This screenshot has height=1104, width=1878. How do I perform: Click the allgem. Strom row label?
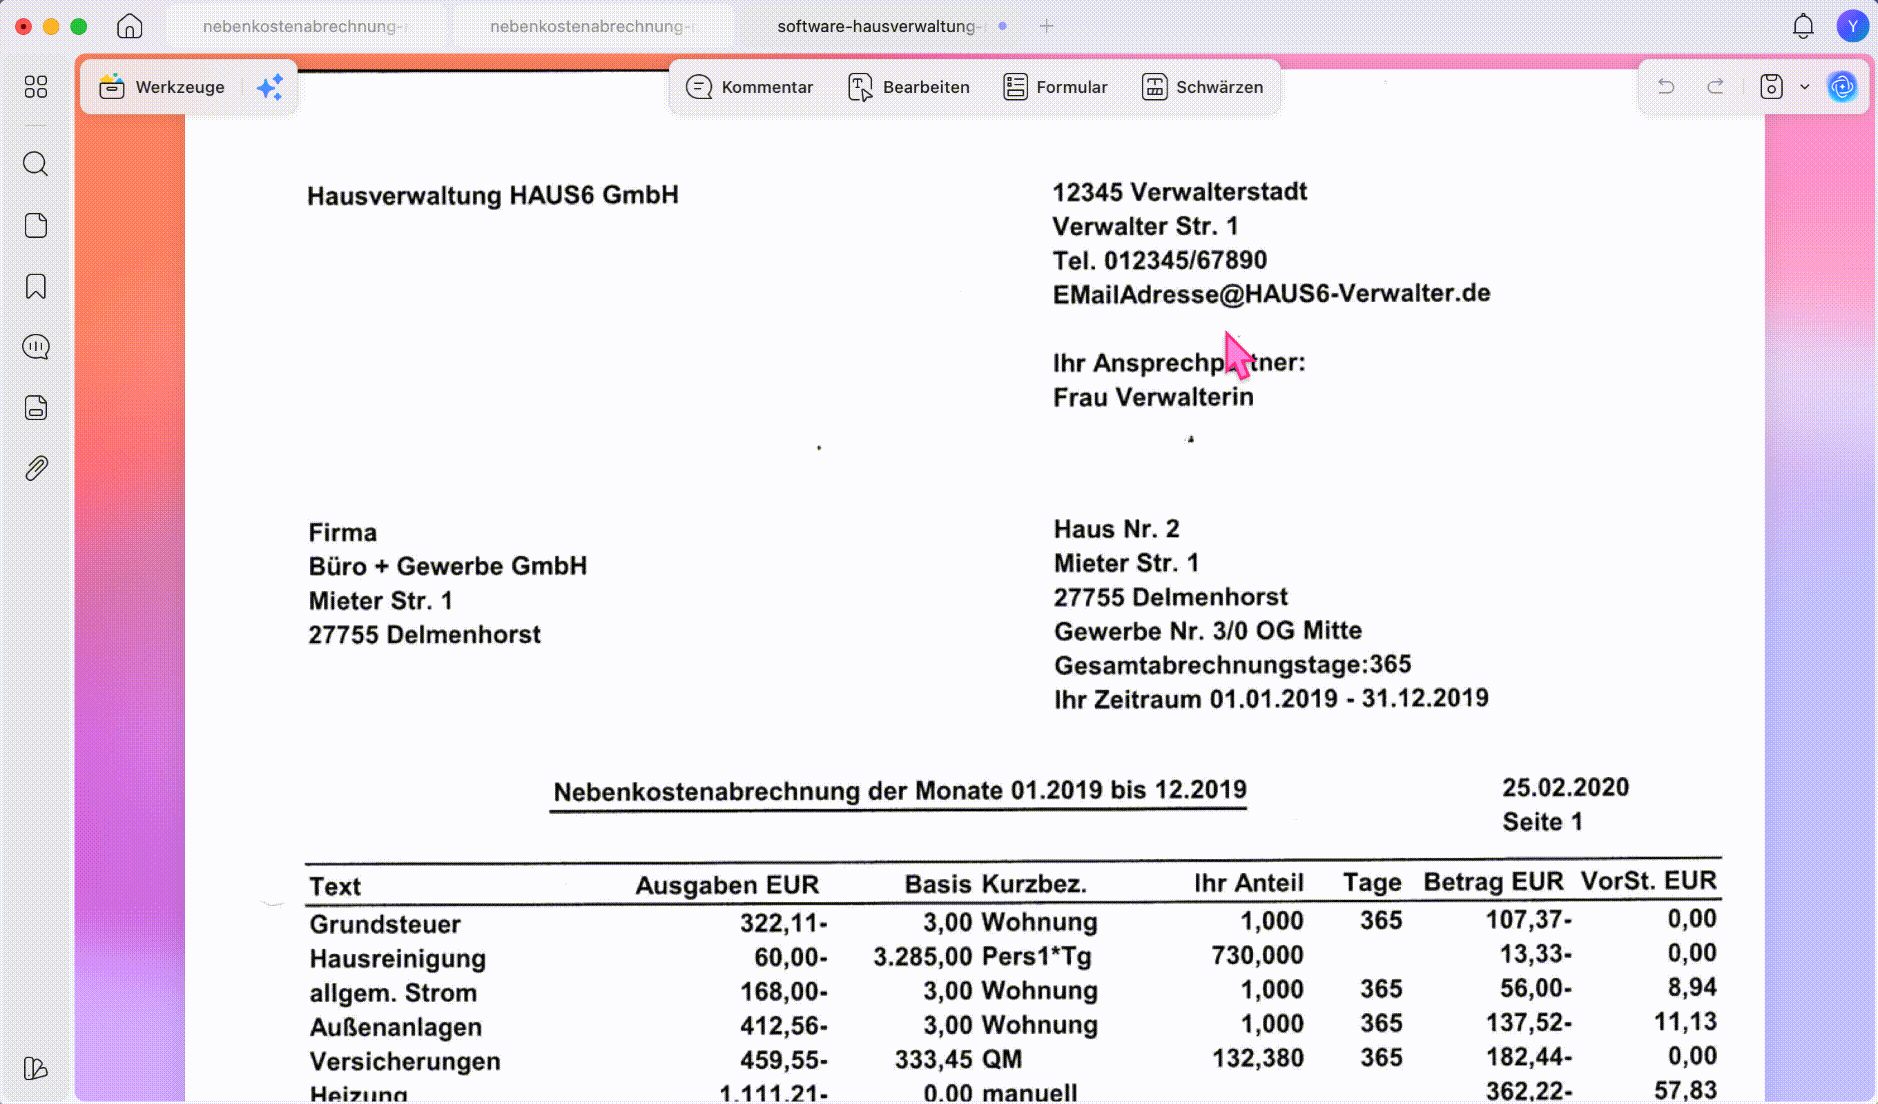point(393,993)
